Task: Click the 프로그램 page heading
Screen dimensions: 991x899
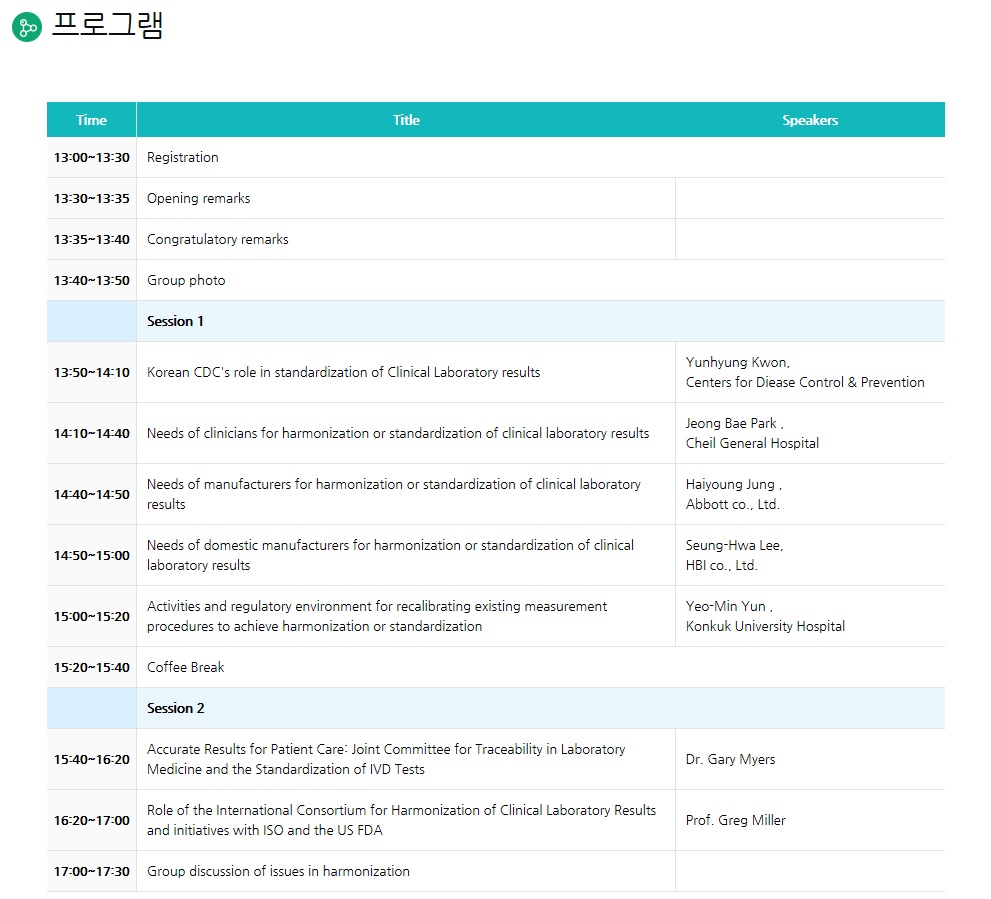Action: click(107, 25)
